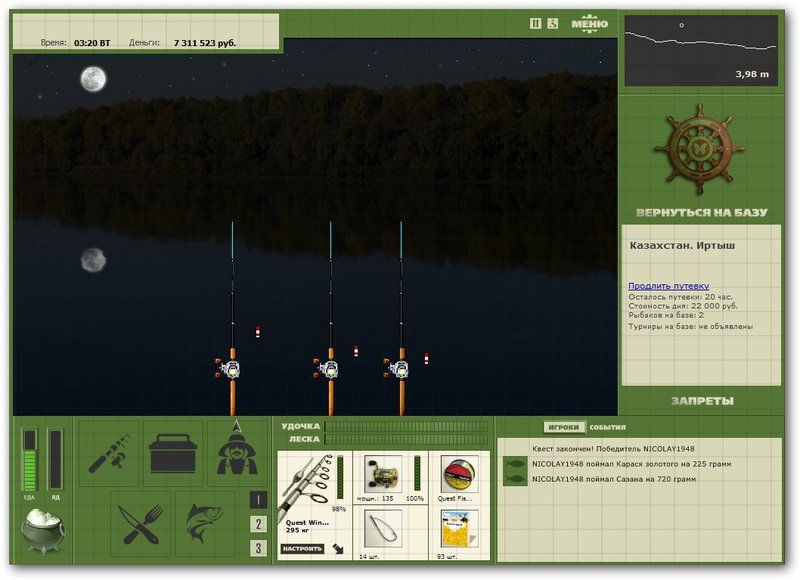Click the Казахстан. Иртыш location title
Viewport: 800px width, 580px height.
[682, 245]
